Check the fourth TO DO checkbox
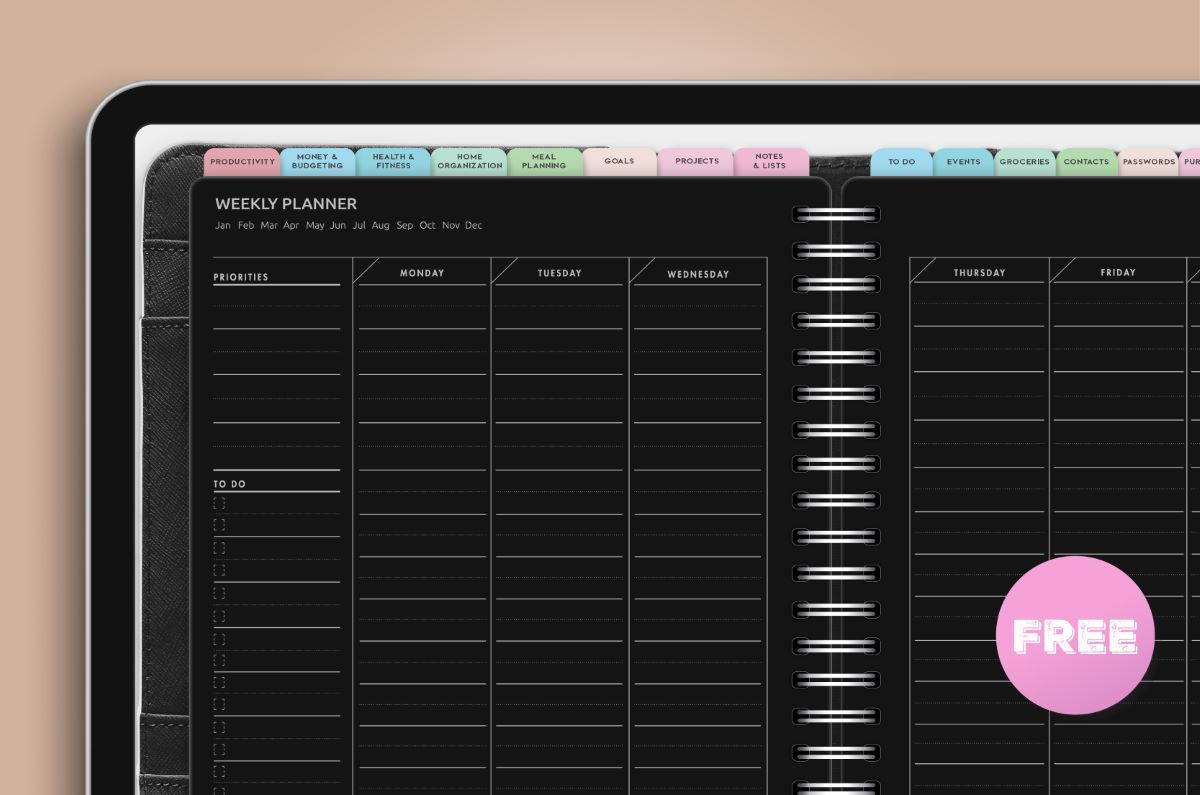1200x795 pixels. click(220, 570)
